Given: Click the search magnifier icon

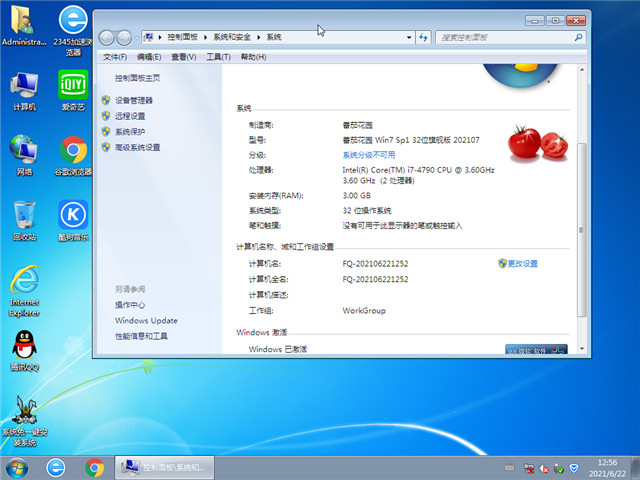Looking at the screenshot, I should tap(578, 38).
